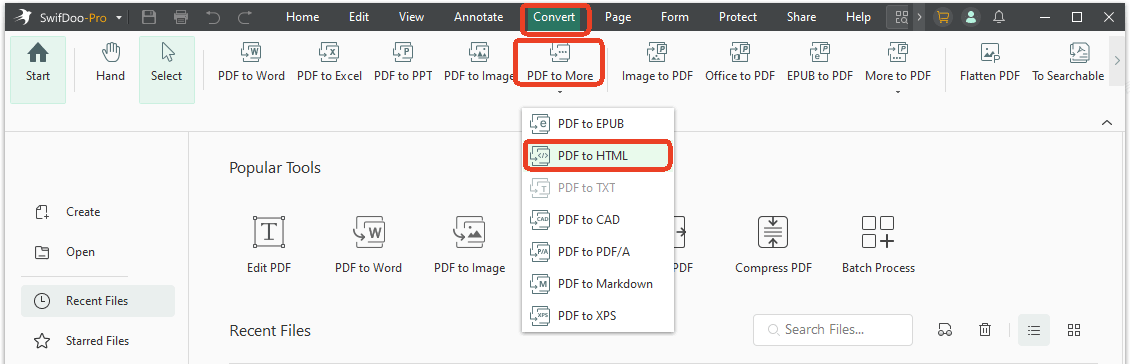Screen dimensions: 1130x364
Task: Choose PDF to HTML from menu
Action: [x=598, y=156]
